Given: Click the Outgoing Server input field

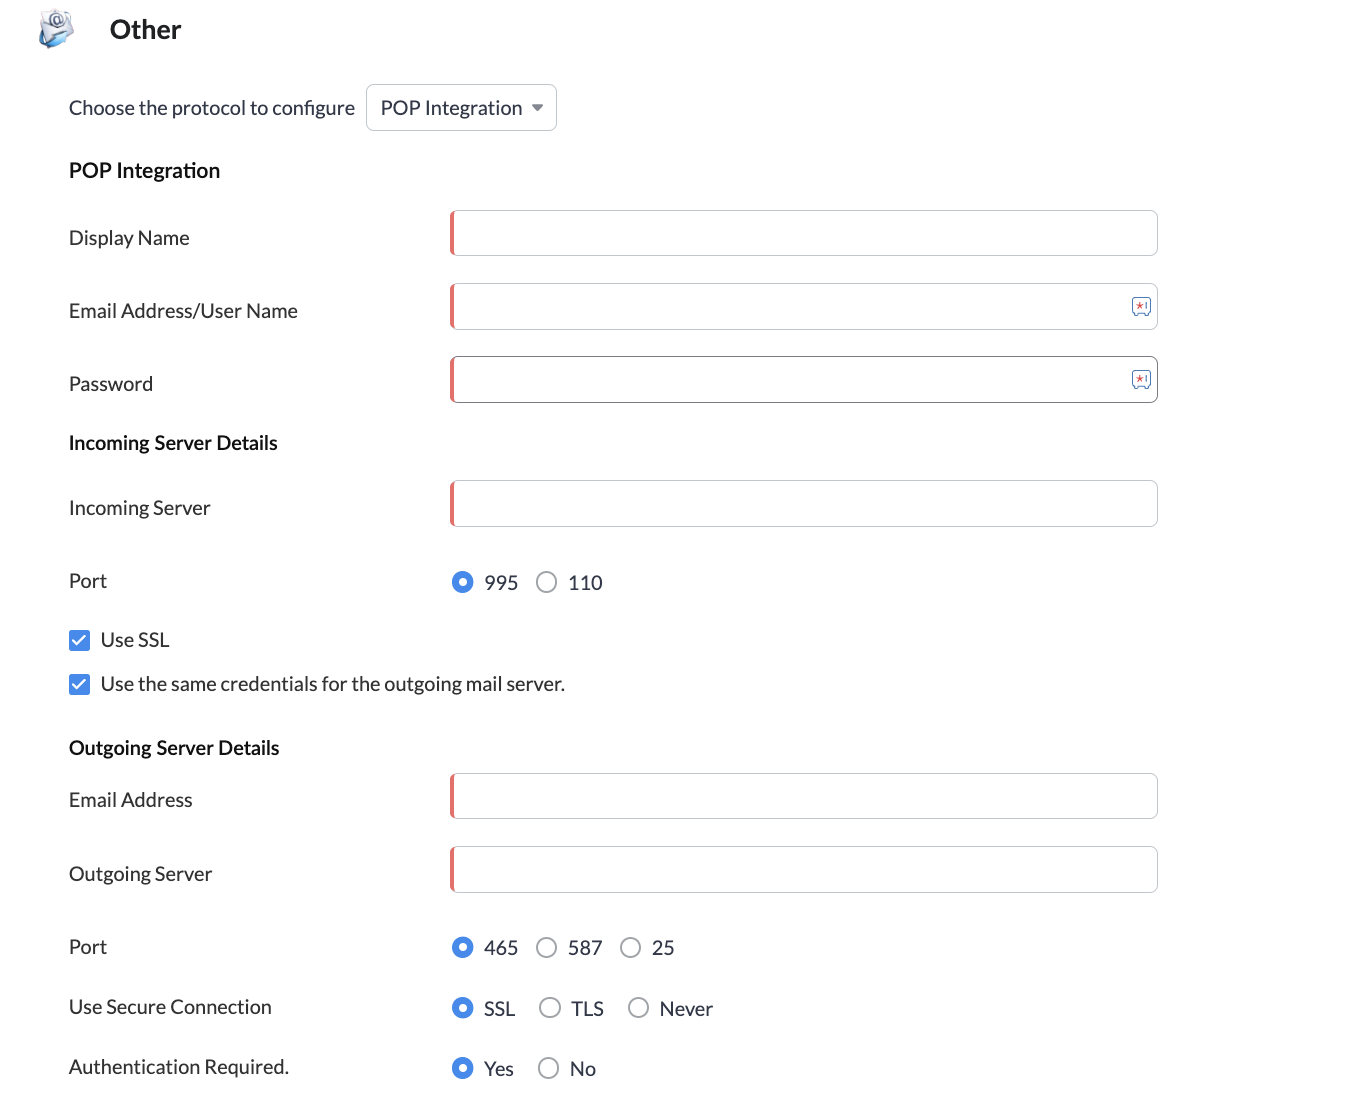Looking at the screenshot, I should click(x=804, y=870).
